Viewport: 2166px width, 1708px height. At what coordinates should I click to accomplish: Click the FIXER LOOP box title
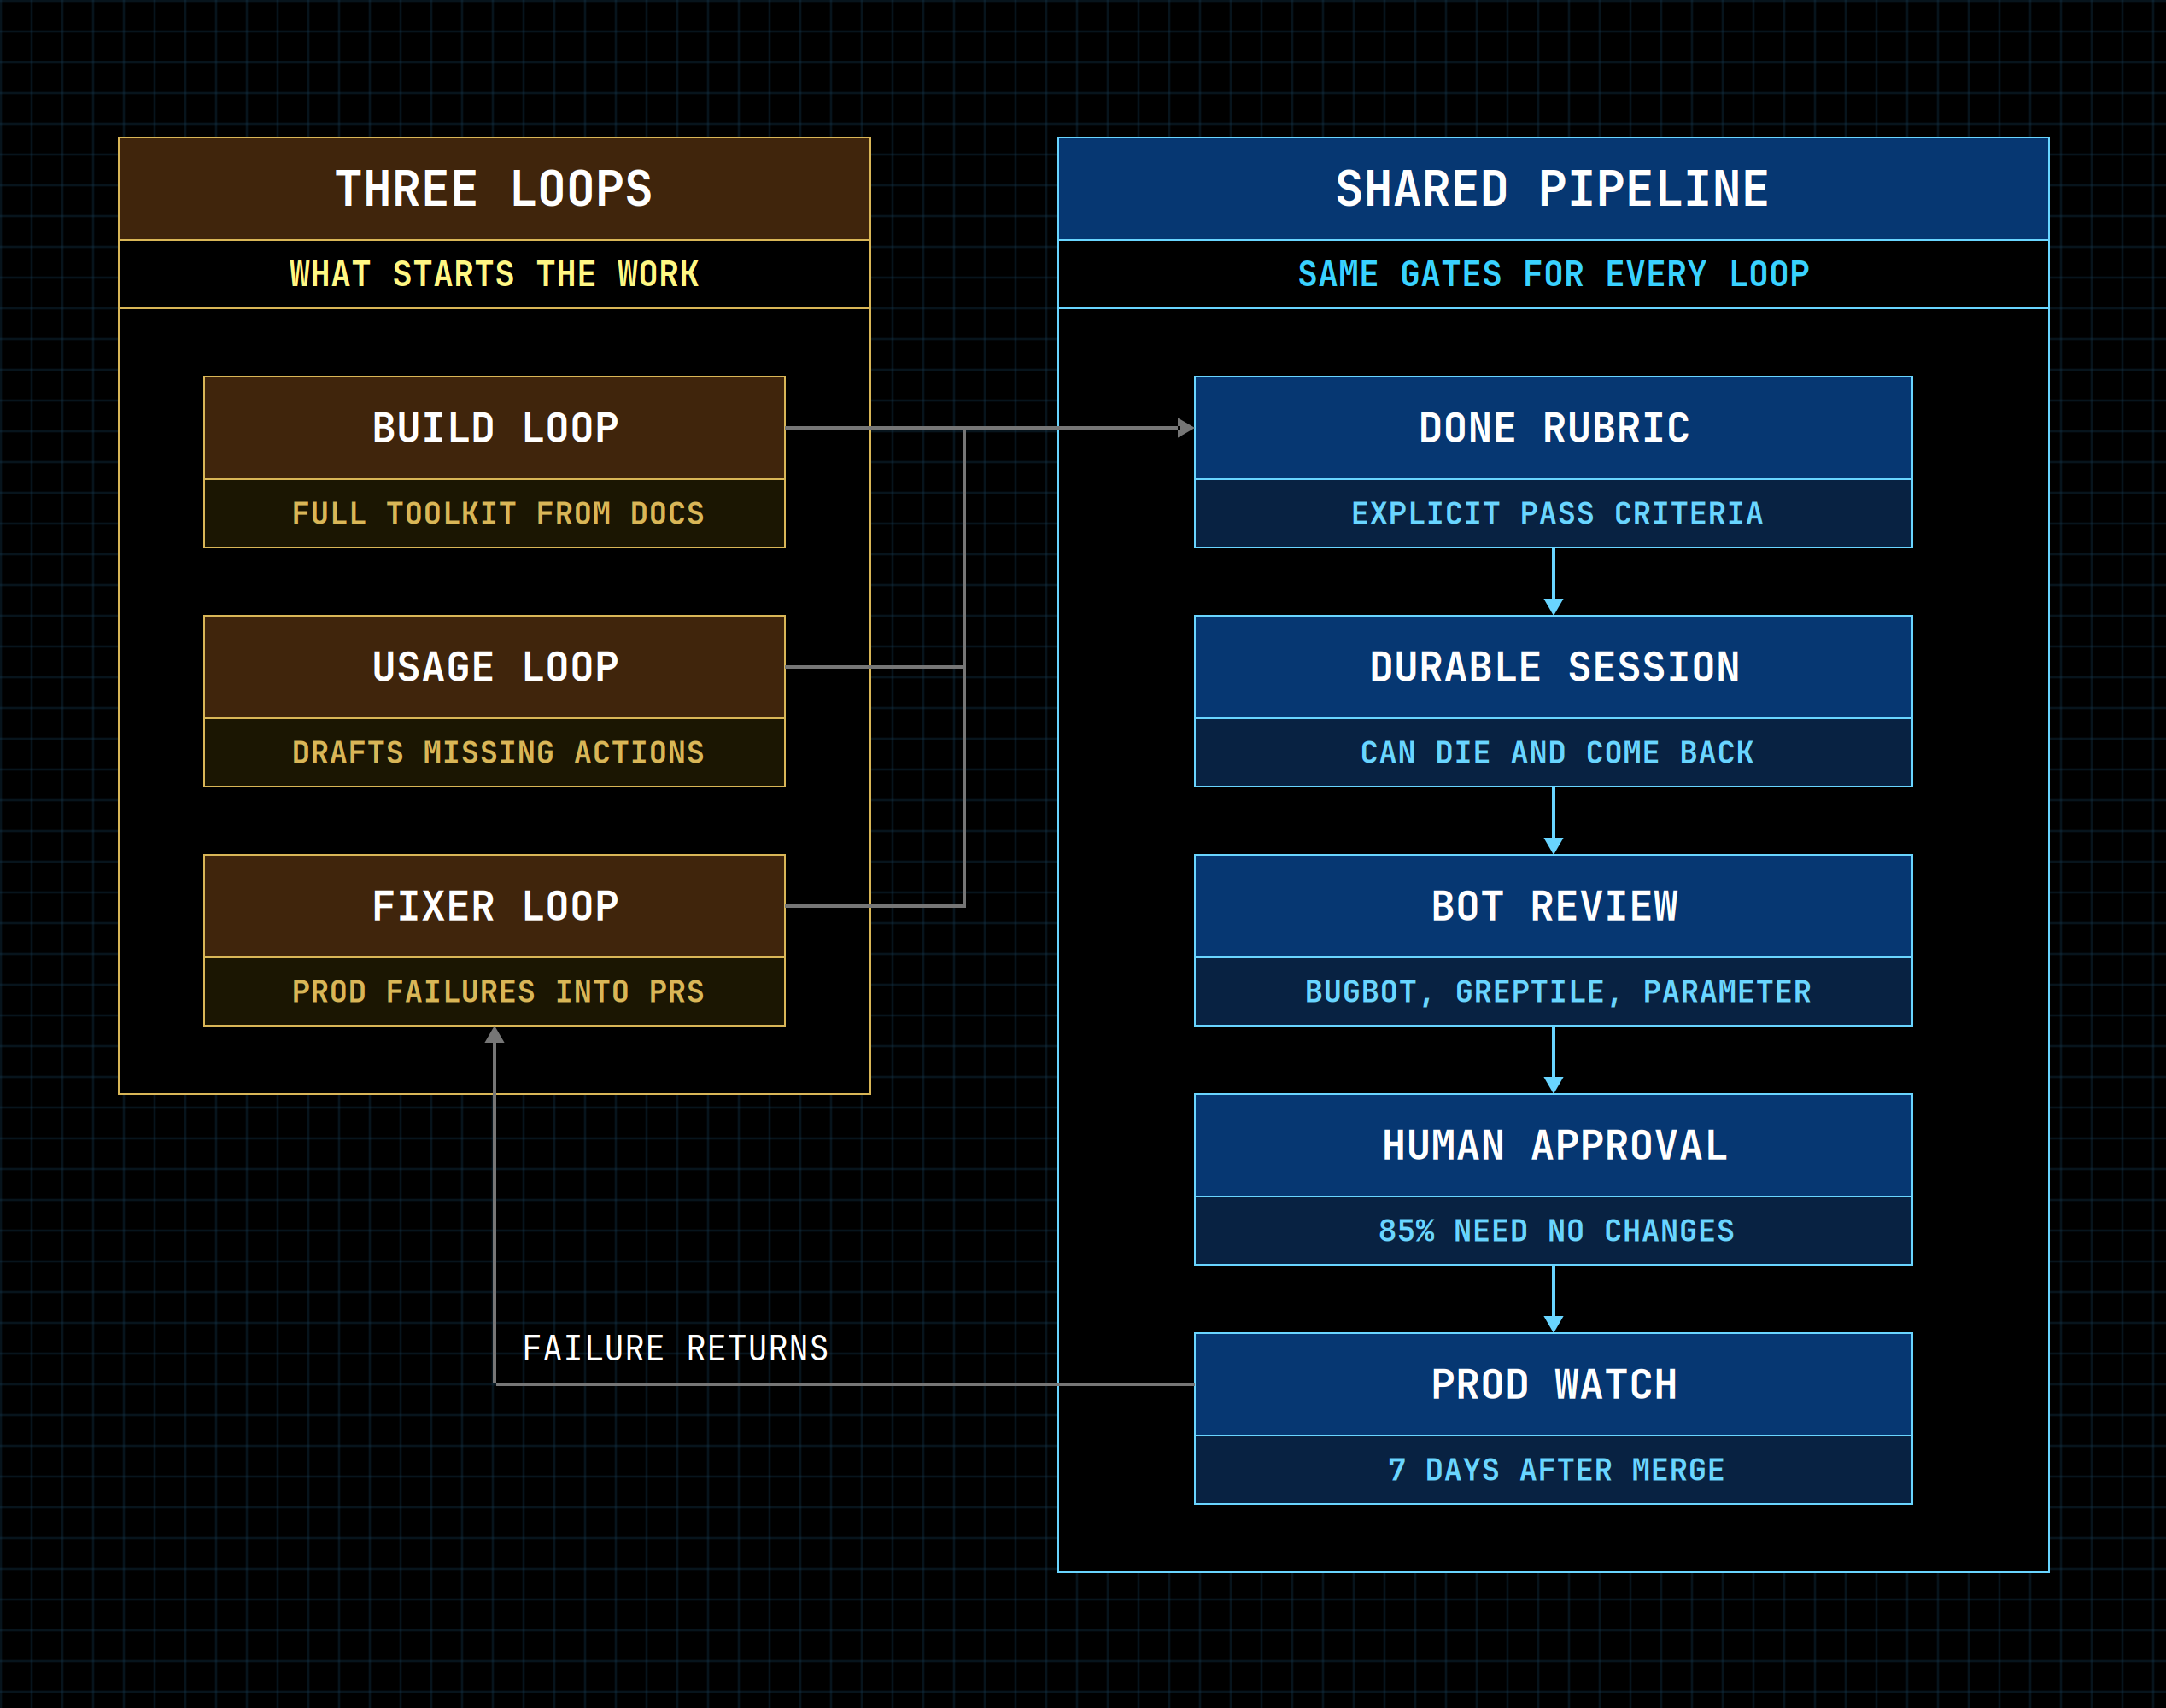pos(495,906)
